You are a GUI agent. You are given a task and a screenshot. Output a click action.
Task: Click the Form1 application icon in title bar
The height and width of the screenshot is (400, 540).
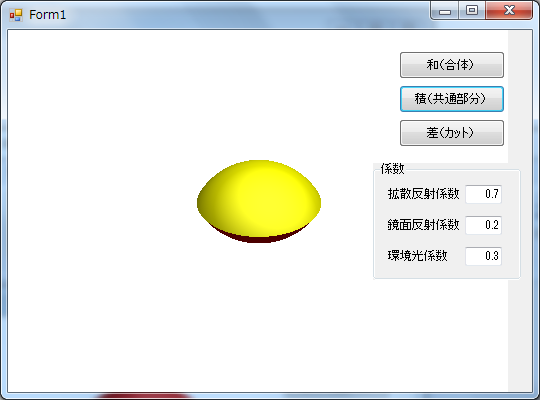tap(16, 15)
